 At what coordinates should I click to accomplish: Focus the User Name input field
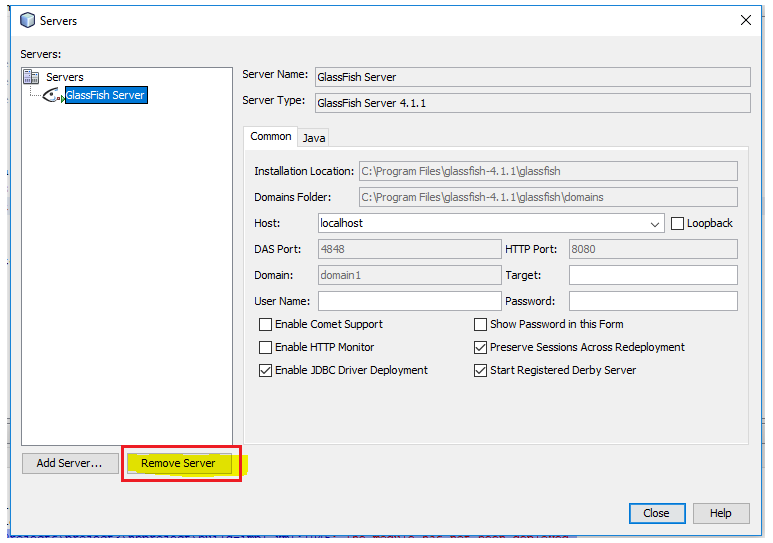pyautogui.click(x=410, y=301)
